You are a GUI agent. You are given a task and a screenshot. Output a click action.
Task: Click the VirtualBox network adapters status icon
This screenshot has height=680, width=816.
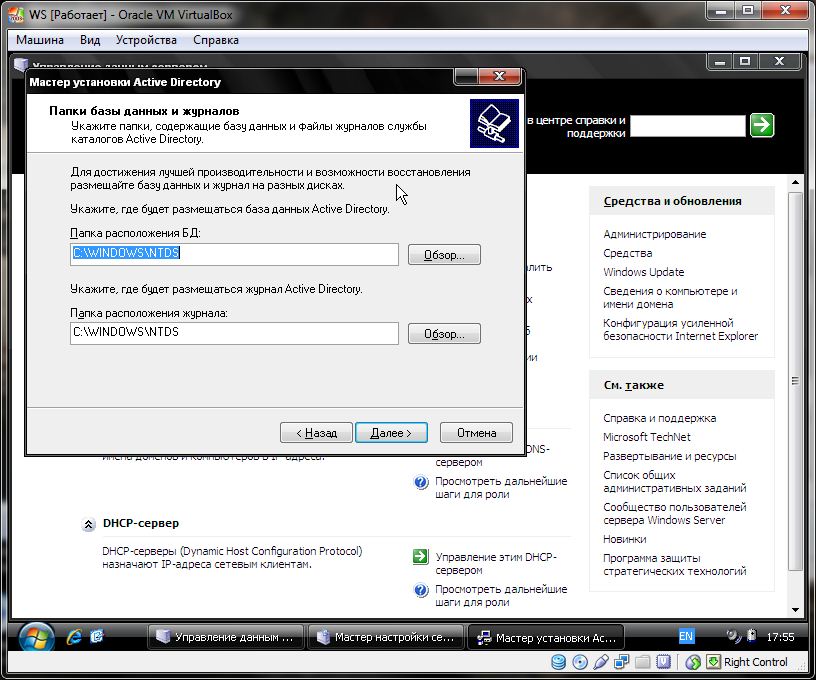(x=621, y=662)
